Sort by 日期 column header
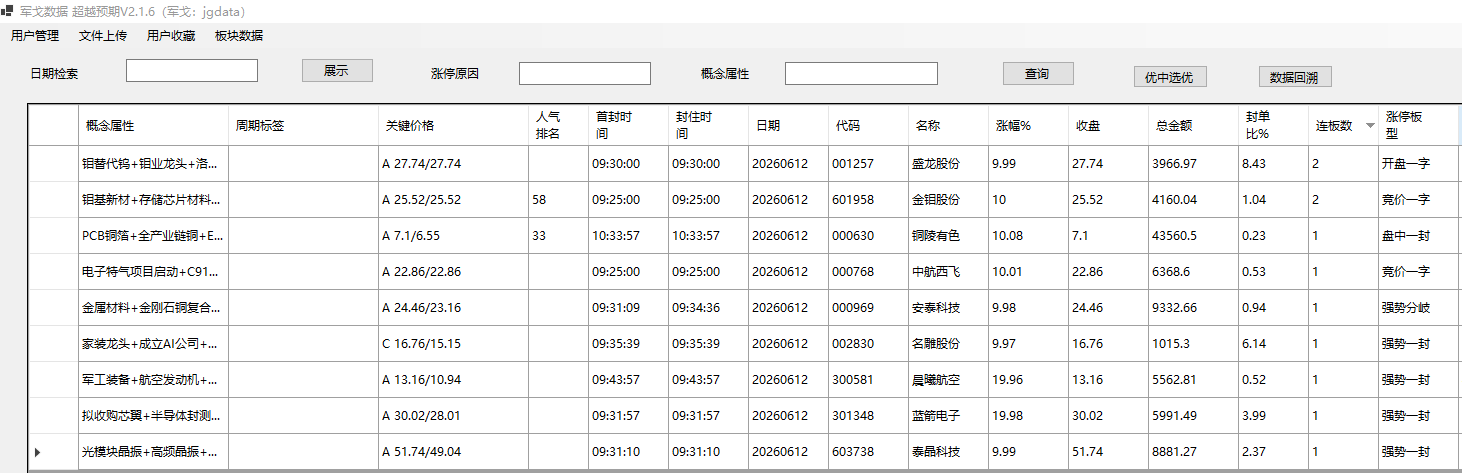Viewport: 1462px width, 473px height. click(788, 126)
